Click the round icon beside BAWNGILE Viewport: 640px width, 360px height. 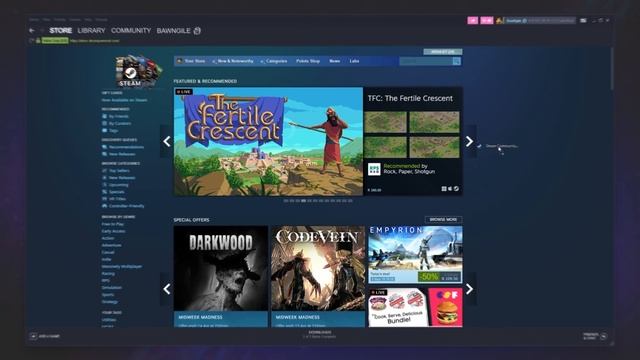click(x=197, y=31)
